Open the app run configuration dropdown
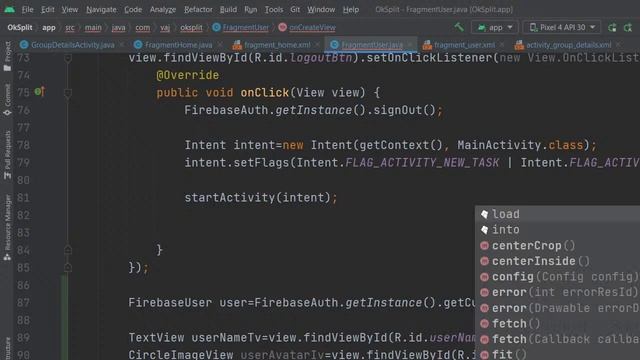 click(495, 27)
